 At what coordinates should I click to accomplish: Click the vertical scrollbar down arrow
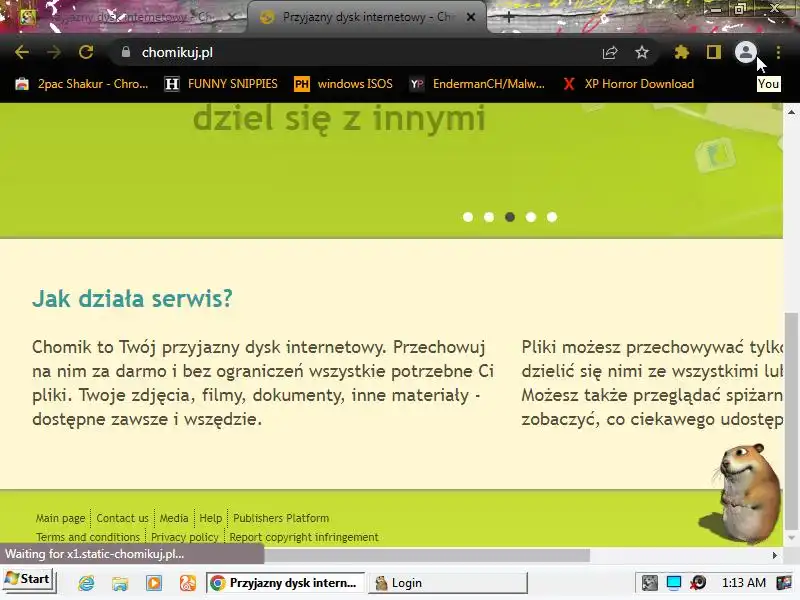click(791, 538)
